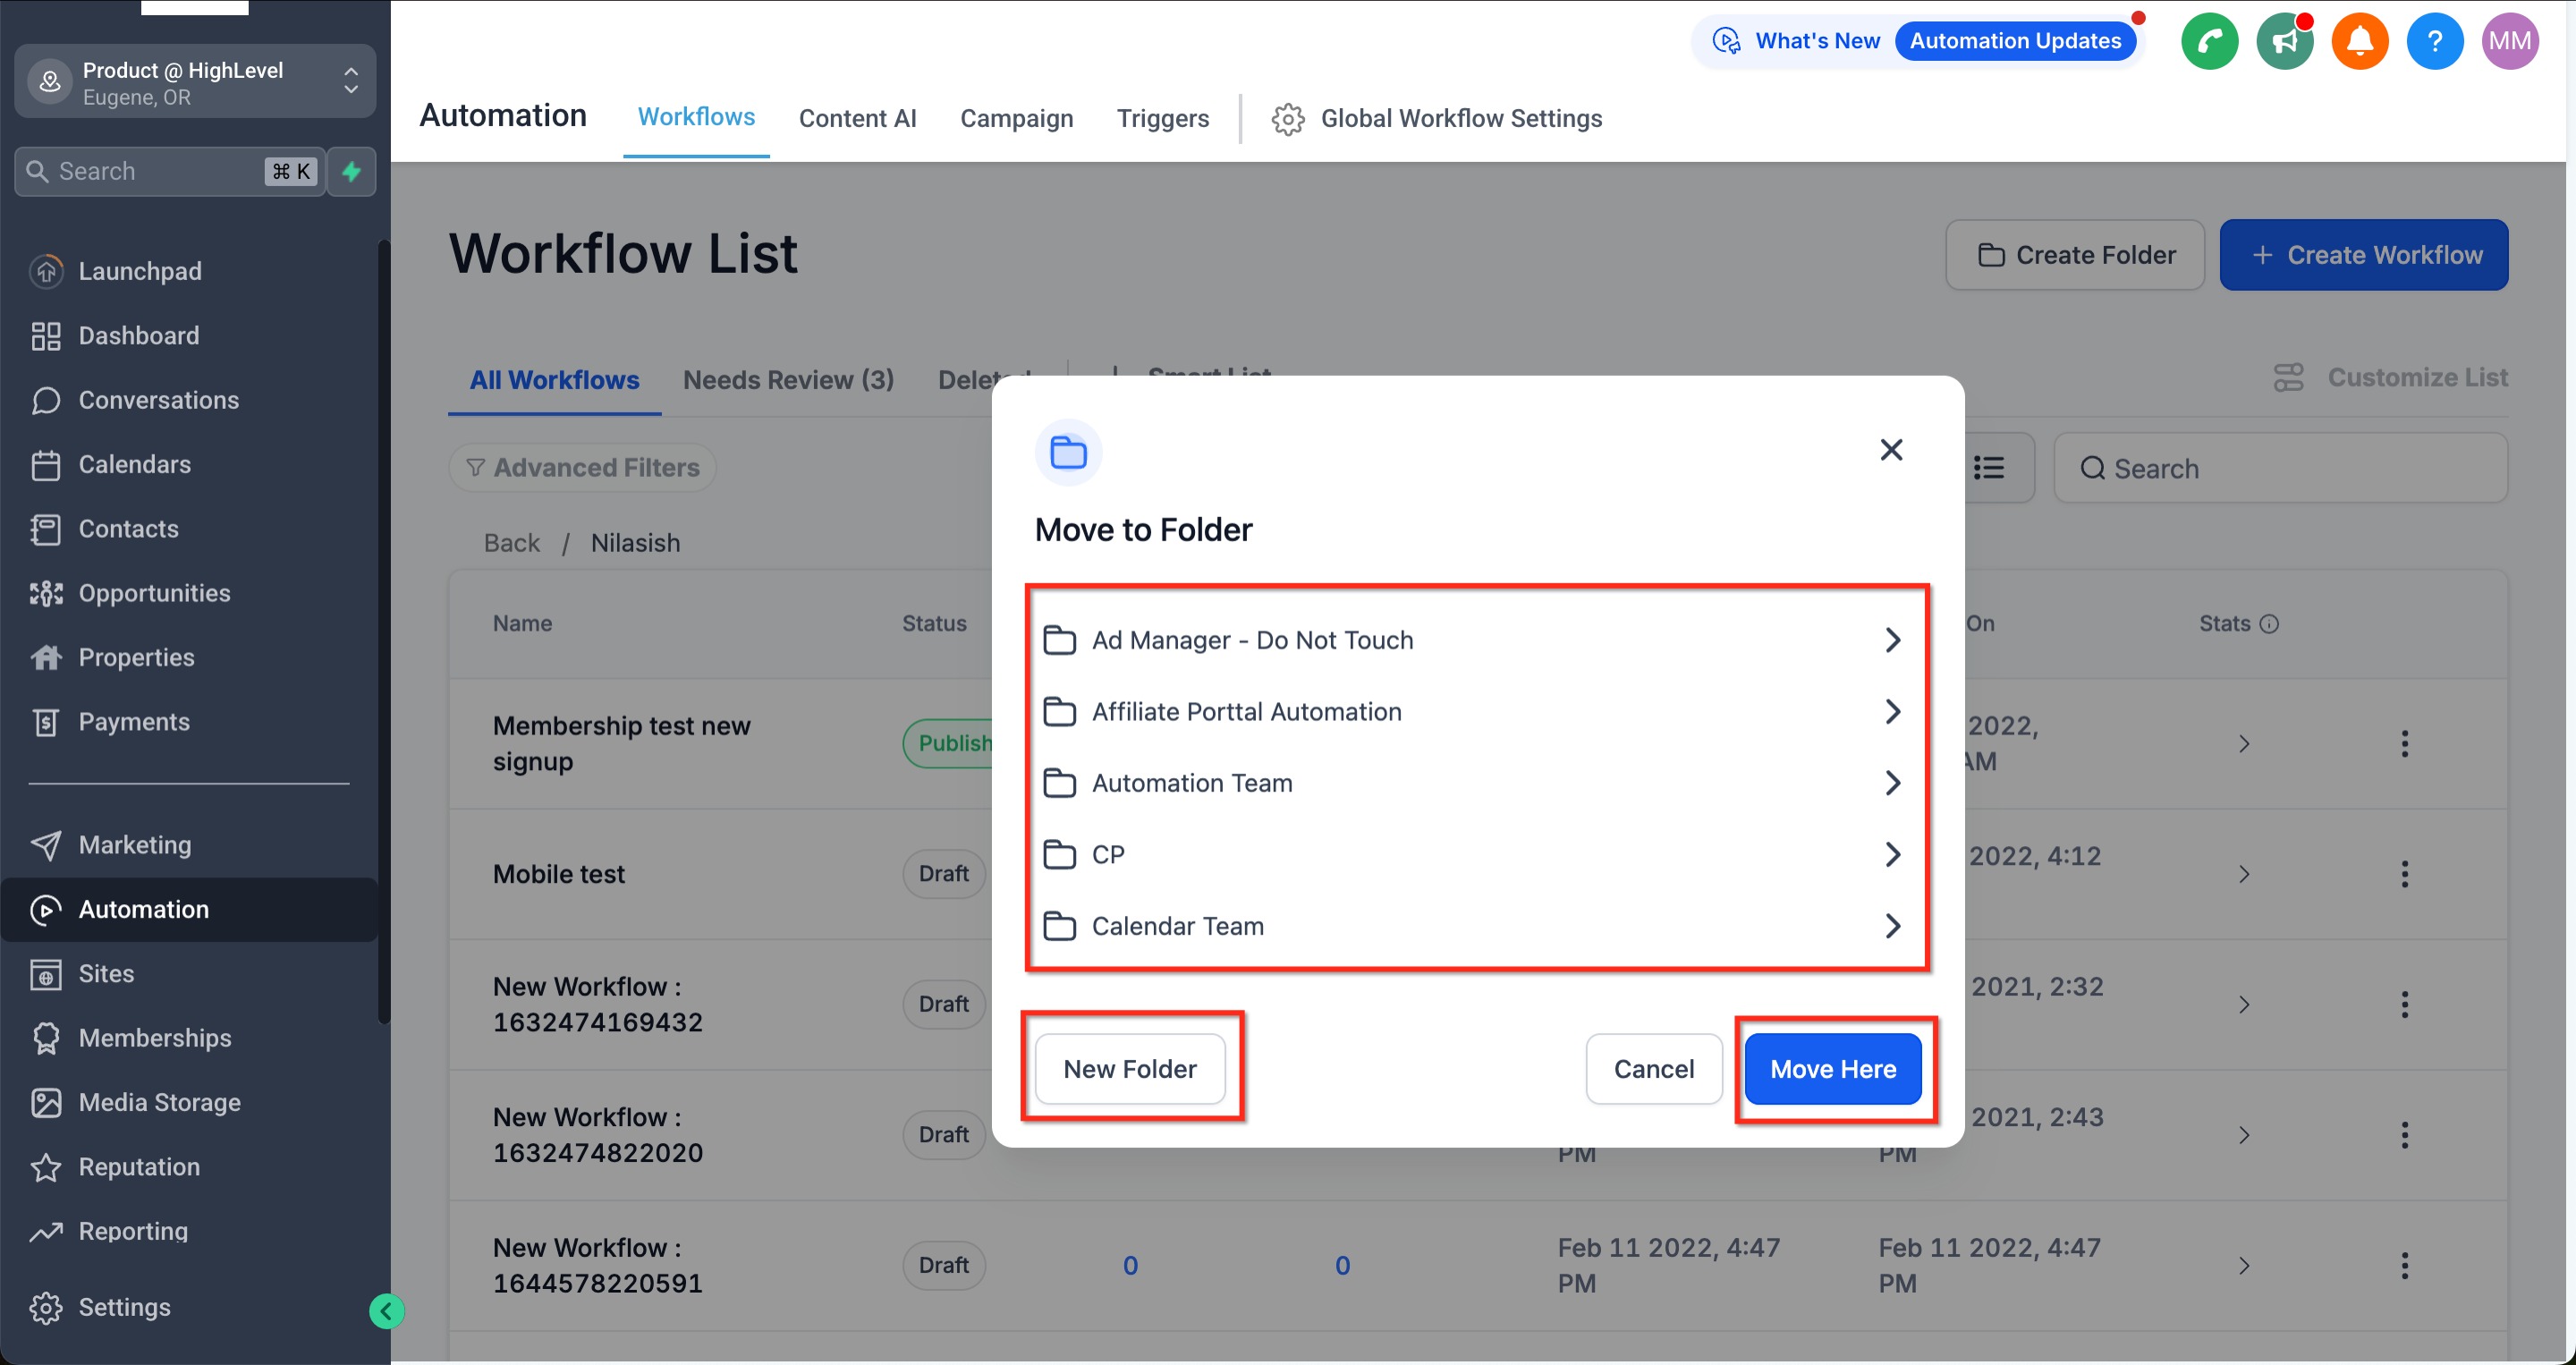Switch to the Content AI tab

(x=857, y=119)
